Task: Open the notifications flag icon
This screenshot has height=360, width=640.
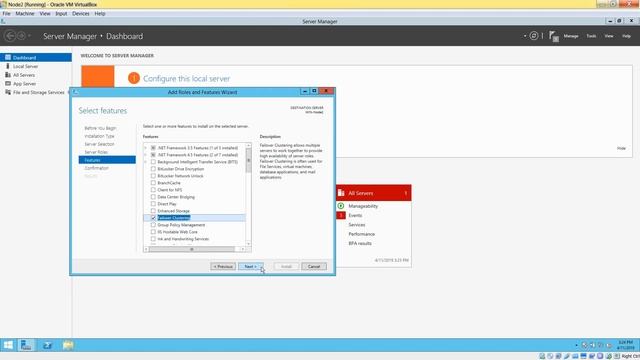Action: click(553, 36)
